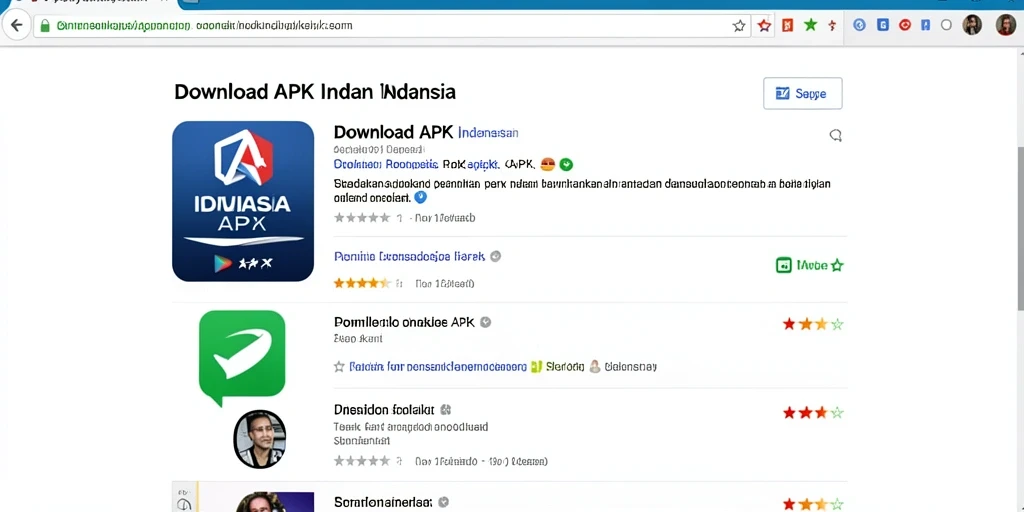Click the green padlock in address bar

pos(45,25)
